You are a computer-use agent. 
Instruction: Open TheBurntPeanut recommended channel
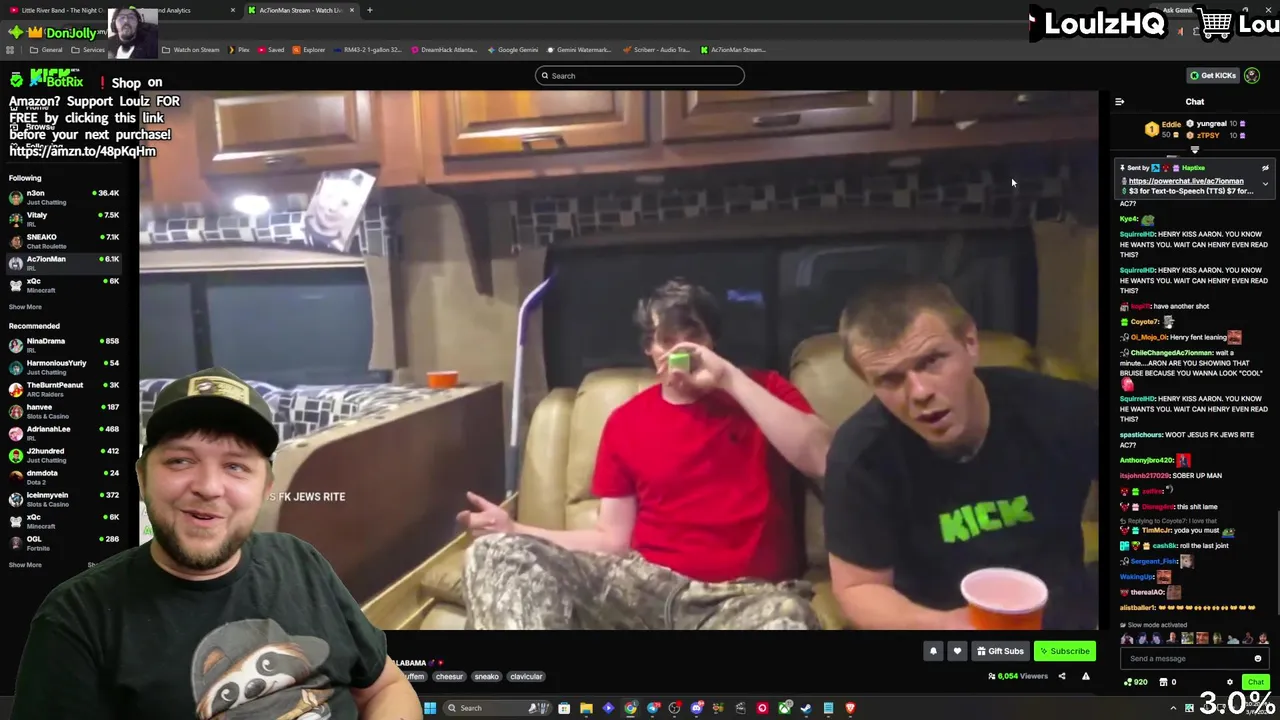coord(64,389)
